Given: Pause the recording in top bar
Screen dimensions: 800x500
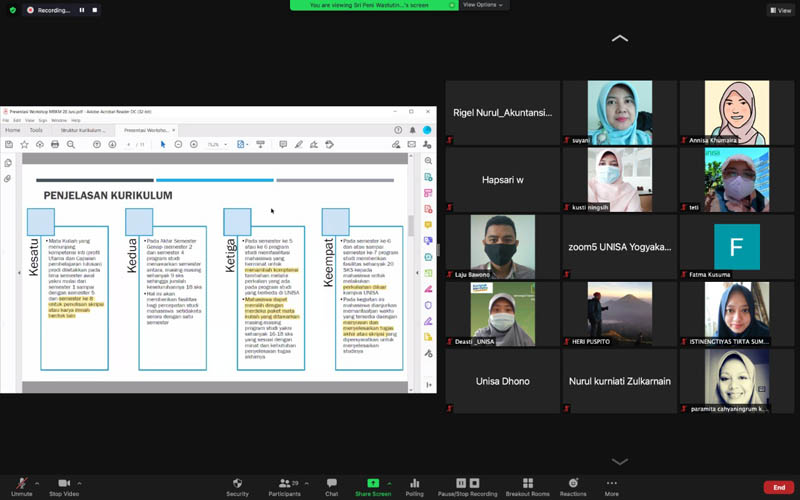Looking at the screenshot, I should [82, 10].
